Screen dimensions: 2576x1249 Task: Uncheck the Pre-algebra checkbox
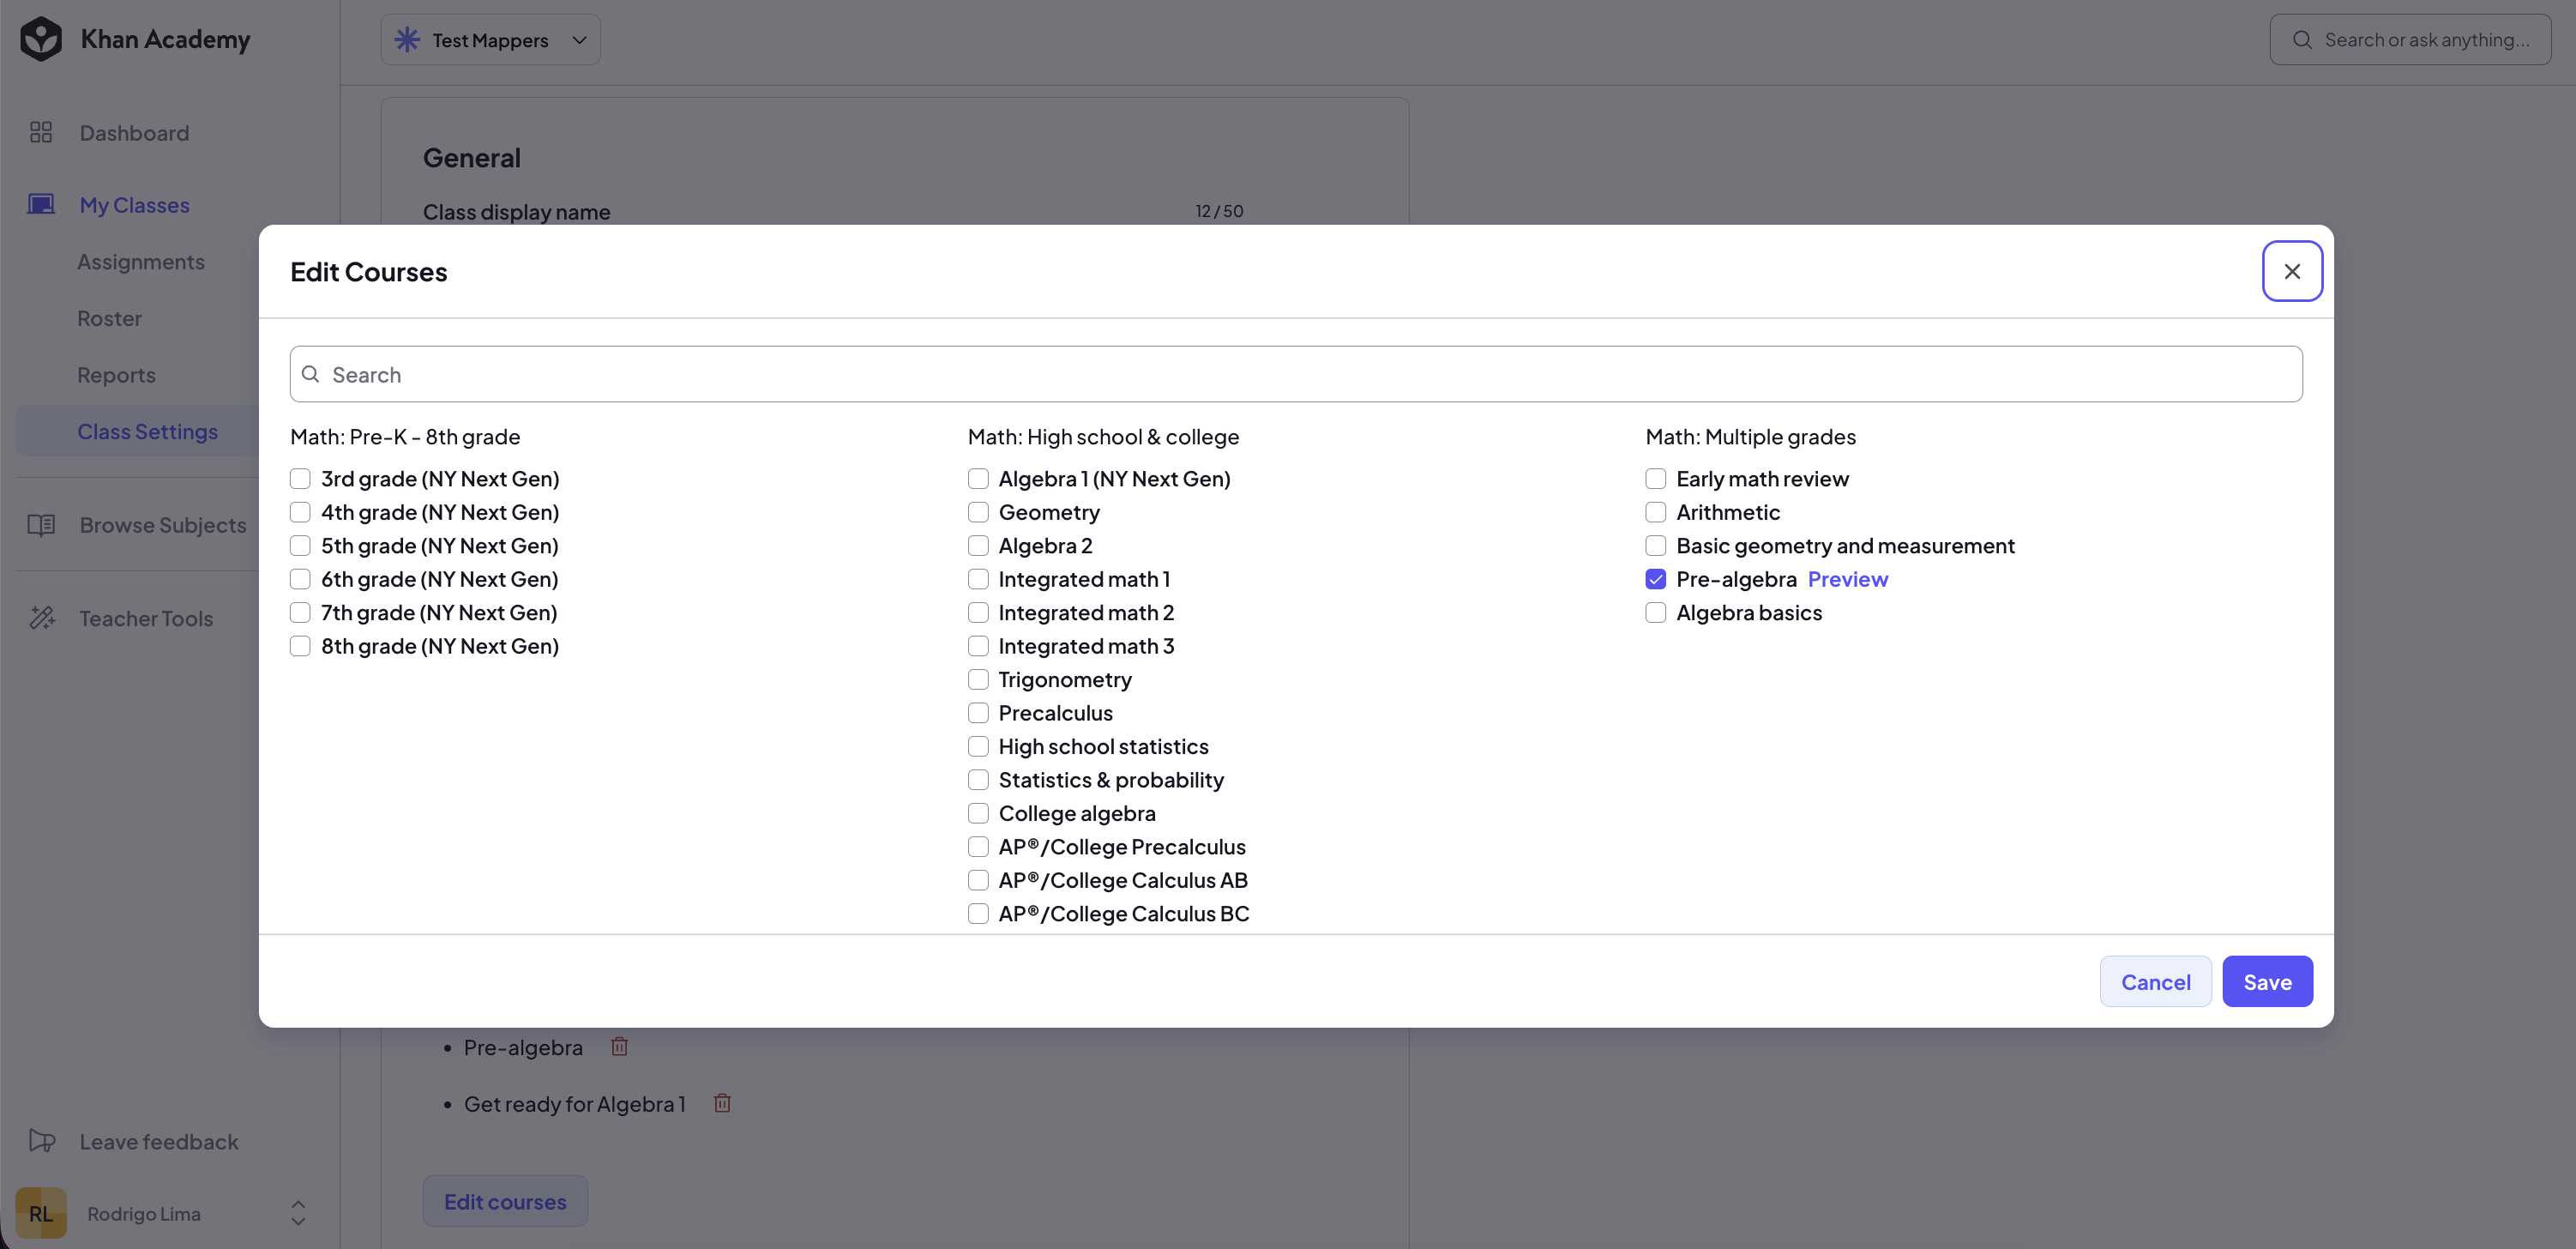coord(1656,578)
